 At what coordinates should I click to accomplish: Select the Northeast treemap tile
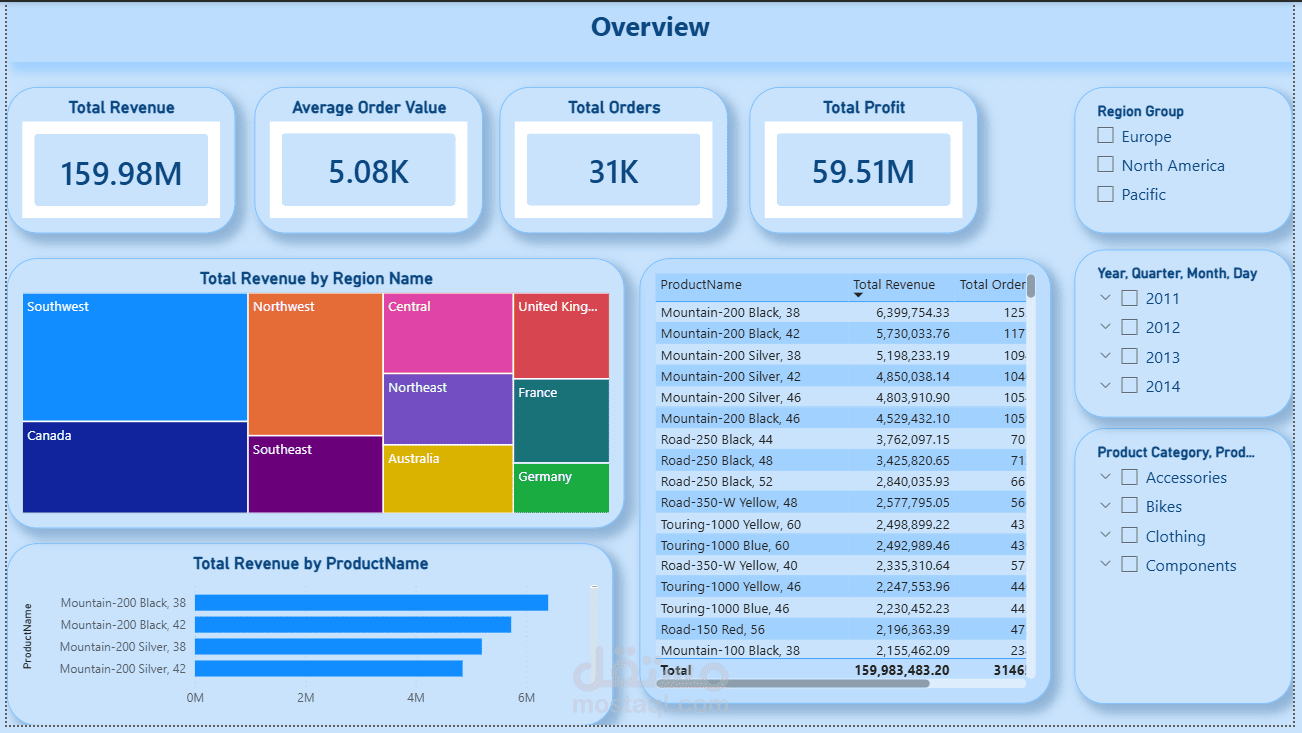point(448,409)
